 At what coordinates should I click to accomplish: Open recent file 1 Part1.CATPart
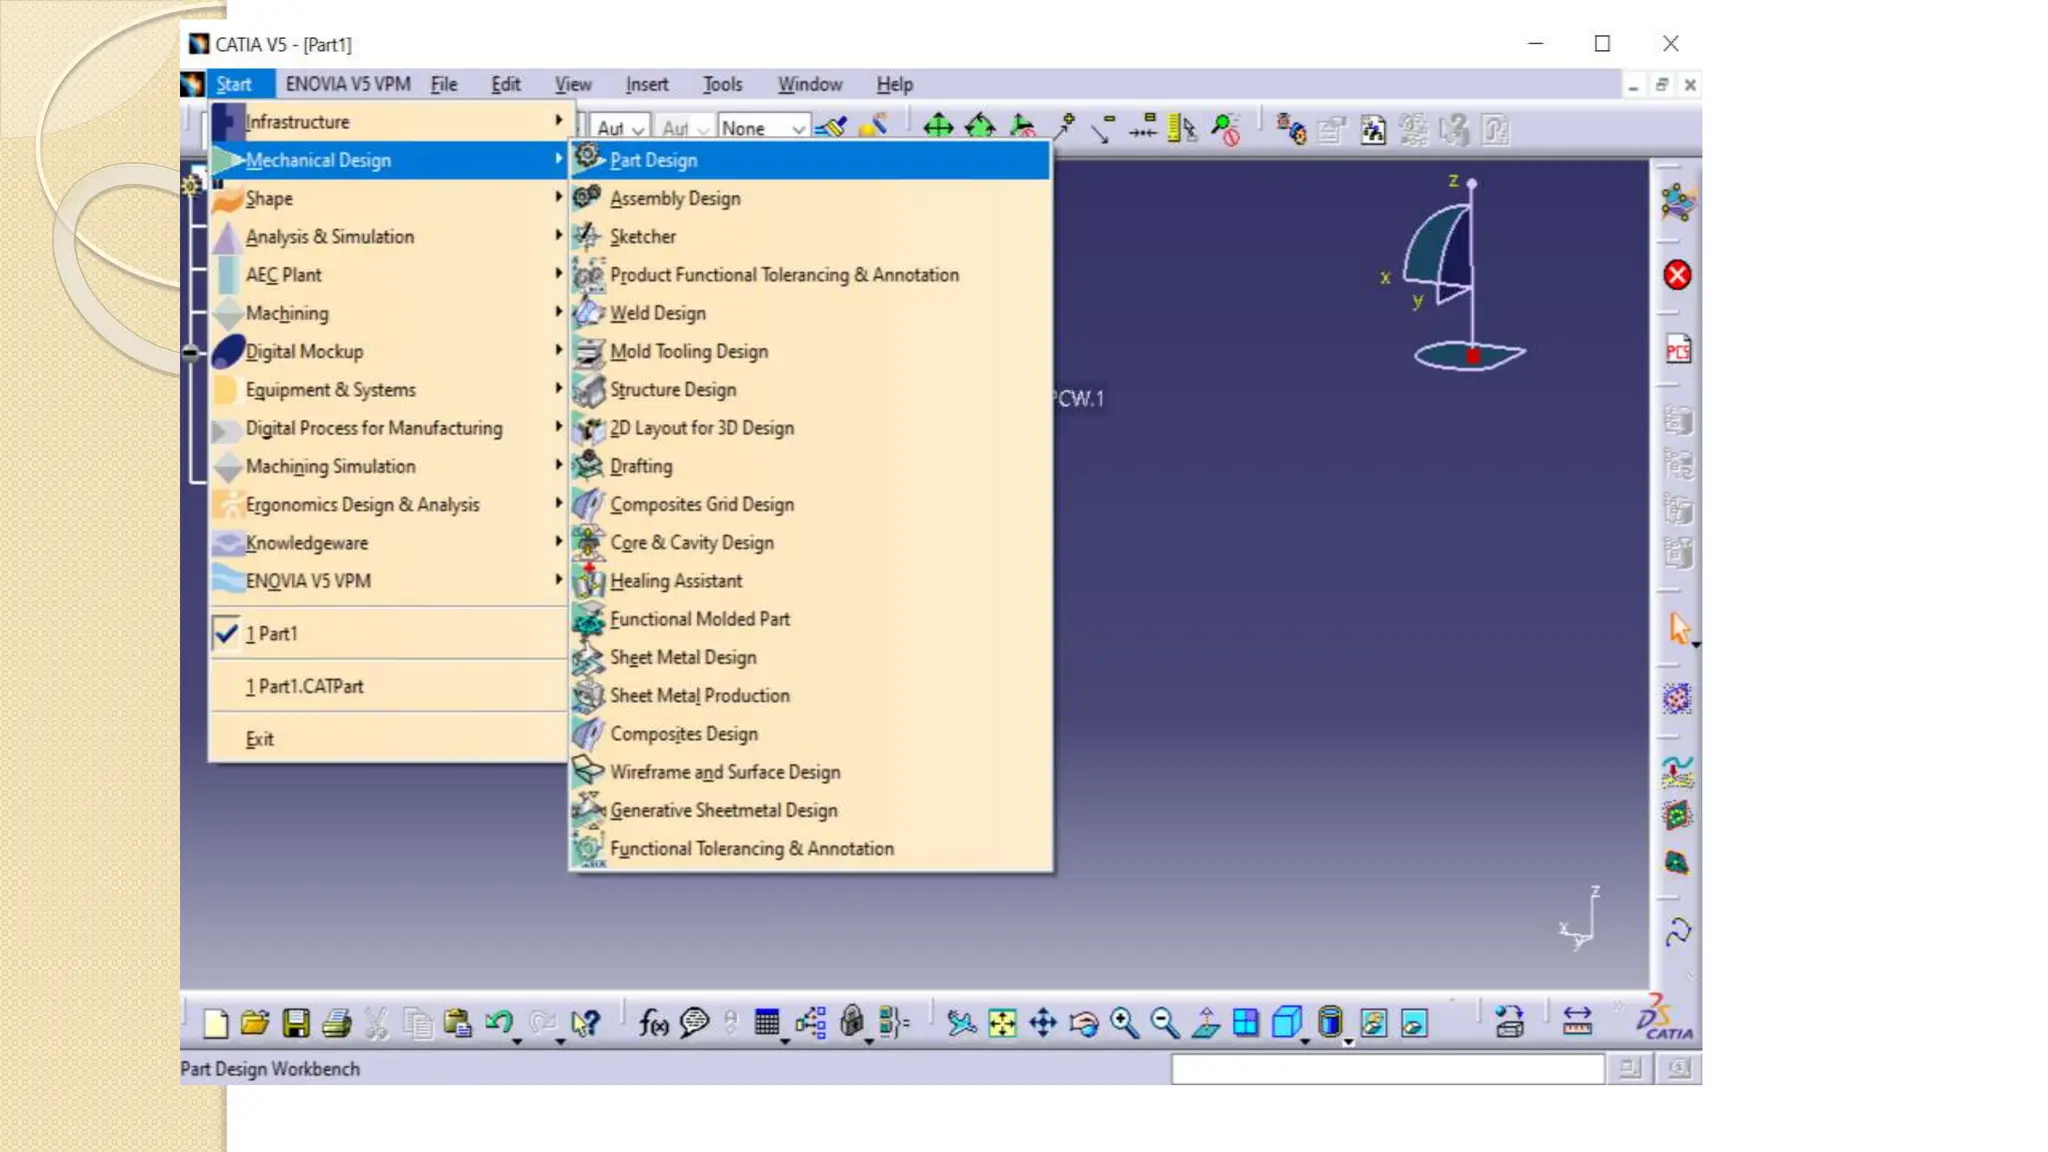coord(305,686)
